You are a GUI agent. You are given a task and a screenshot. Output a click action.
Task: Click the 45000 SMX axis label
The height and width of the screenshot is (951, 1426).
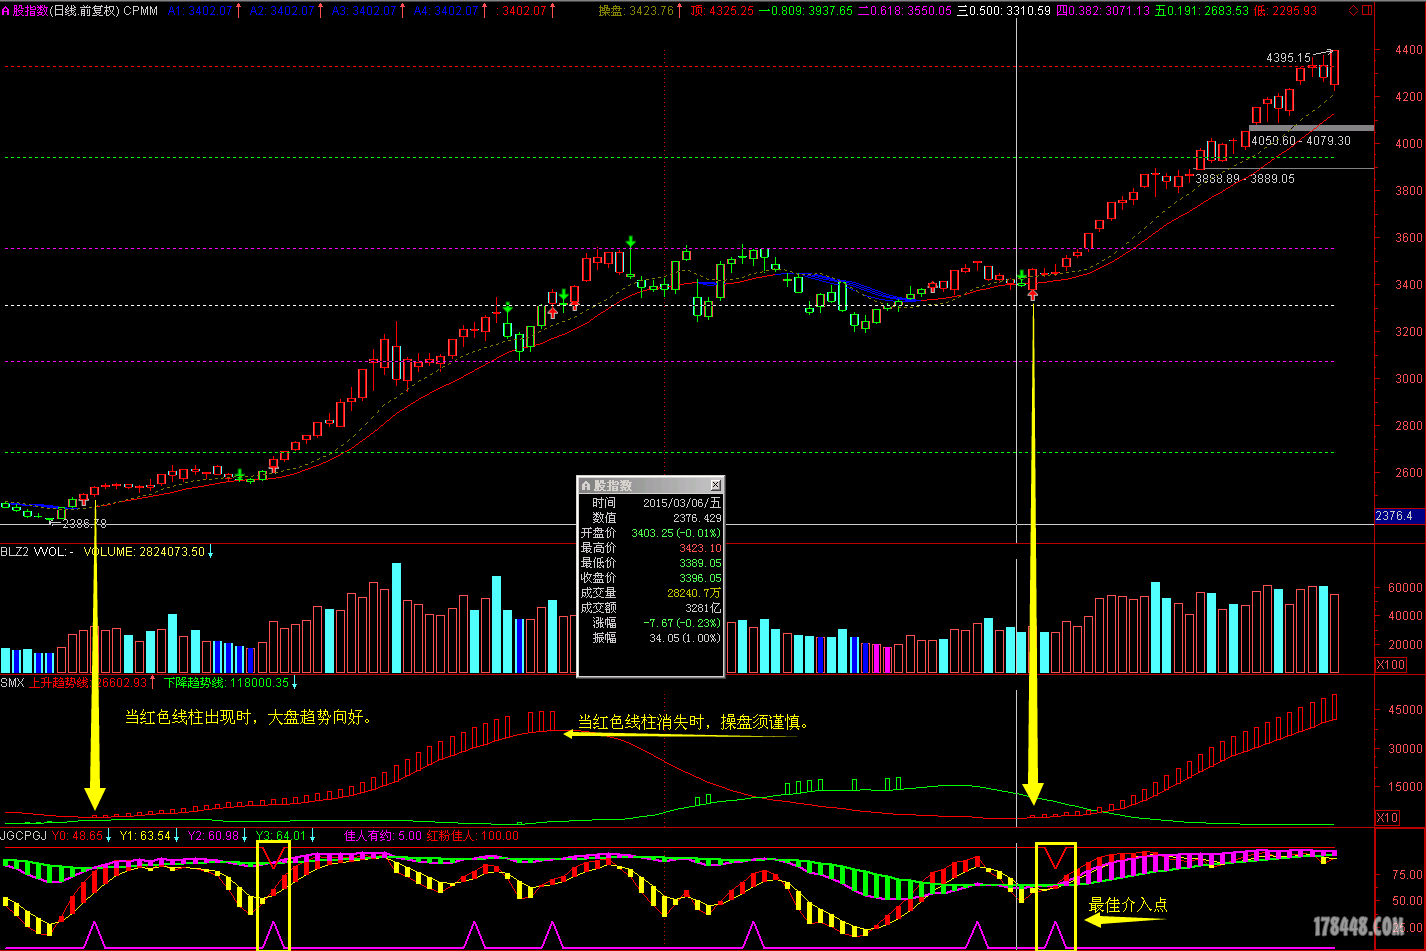coord(1406,710)
